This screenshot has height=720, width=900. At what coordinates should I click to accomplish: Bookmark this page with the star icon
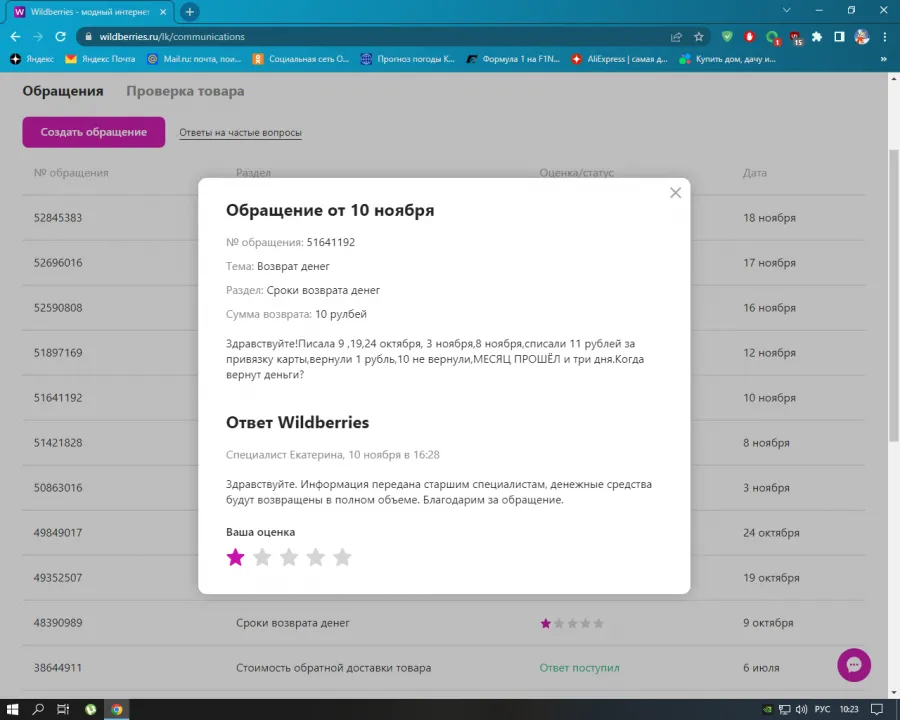[699, 37]
